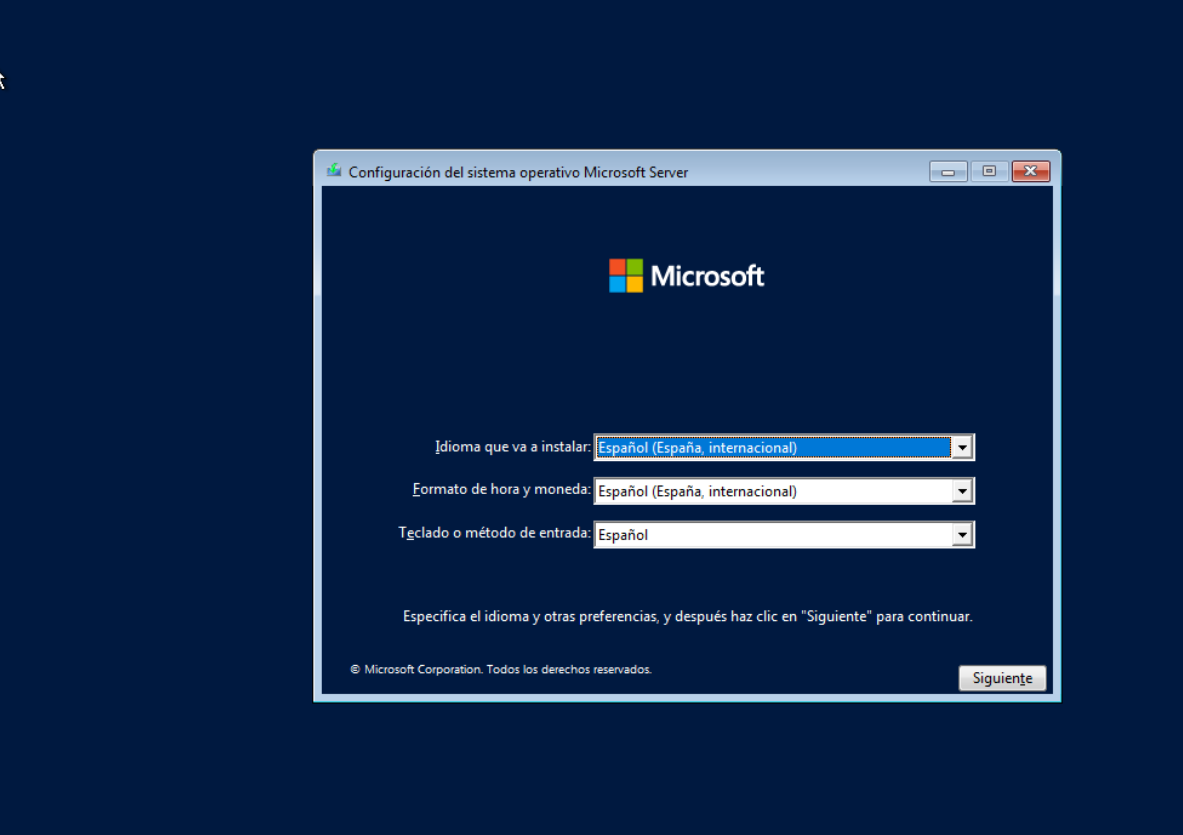Image resolution: width=1183 pixels, height=835 pixels.
Task: Open the 'Teclado o método de entrada' dropdown arrow
Action: (962, 535)
